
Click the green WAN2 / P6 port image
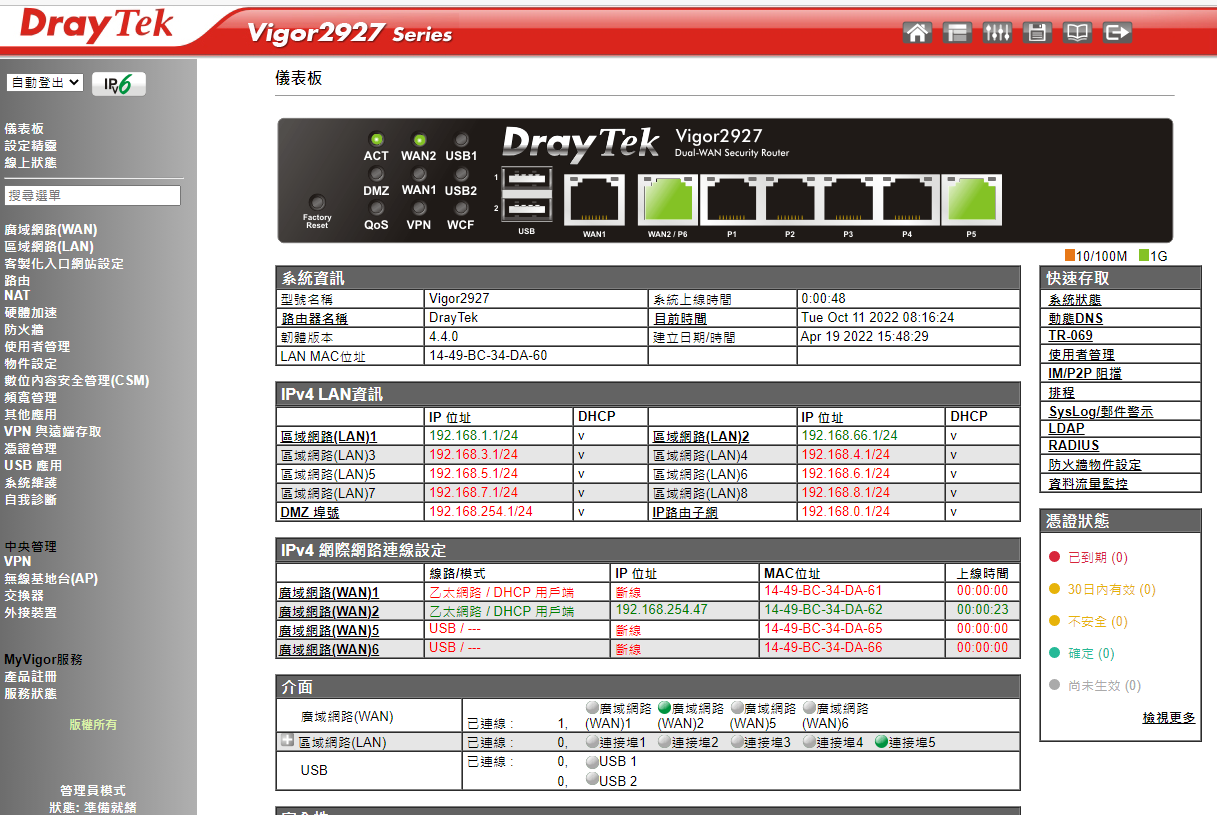pos(667,200)
